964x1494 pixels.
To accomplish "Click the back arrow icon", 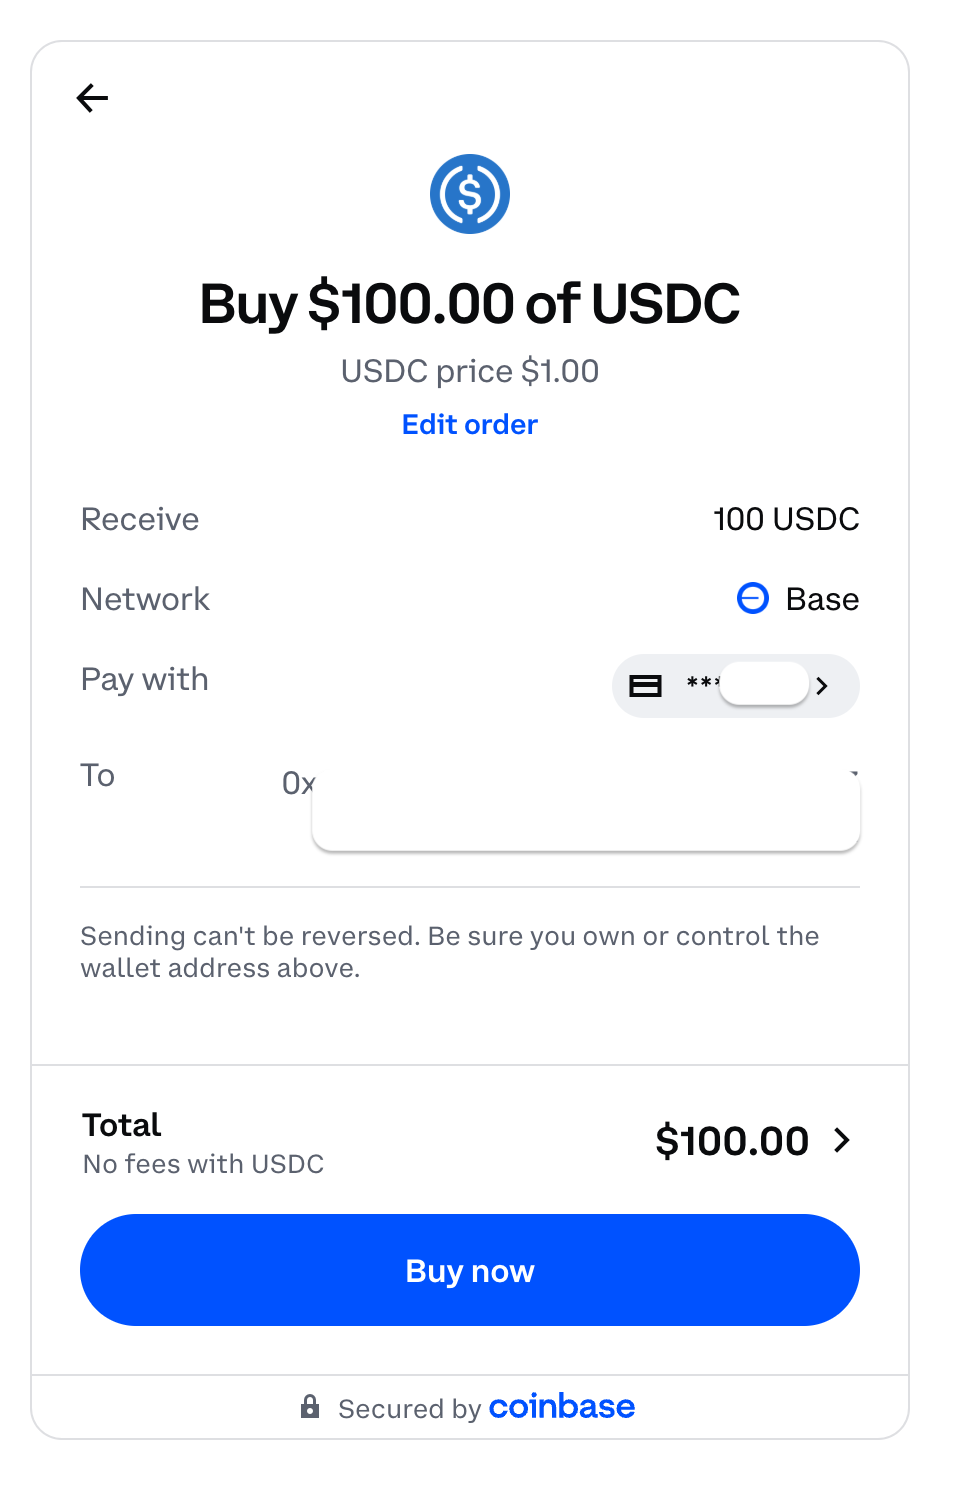I will (x=92, y=98).
